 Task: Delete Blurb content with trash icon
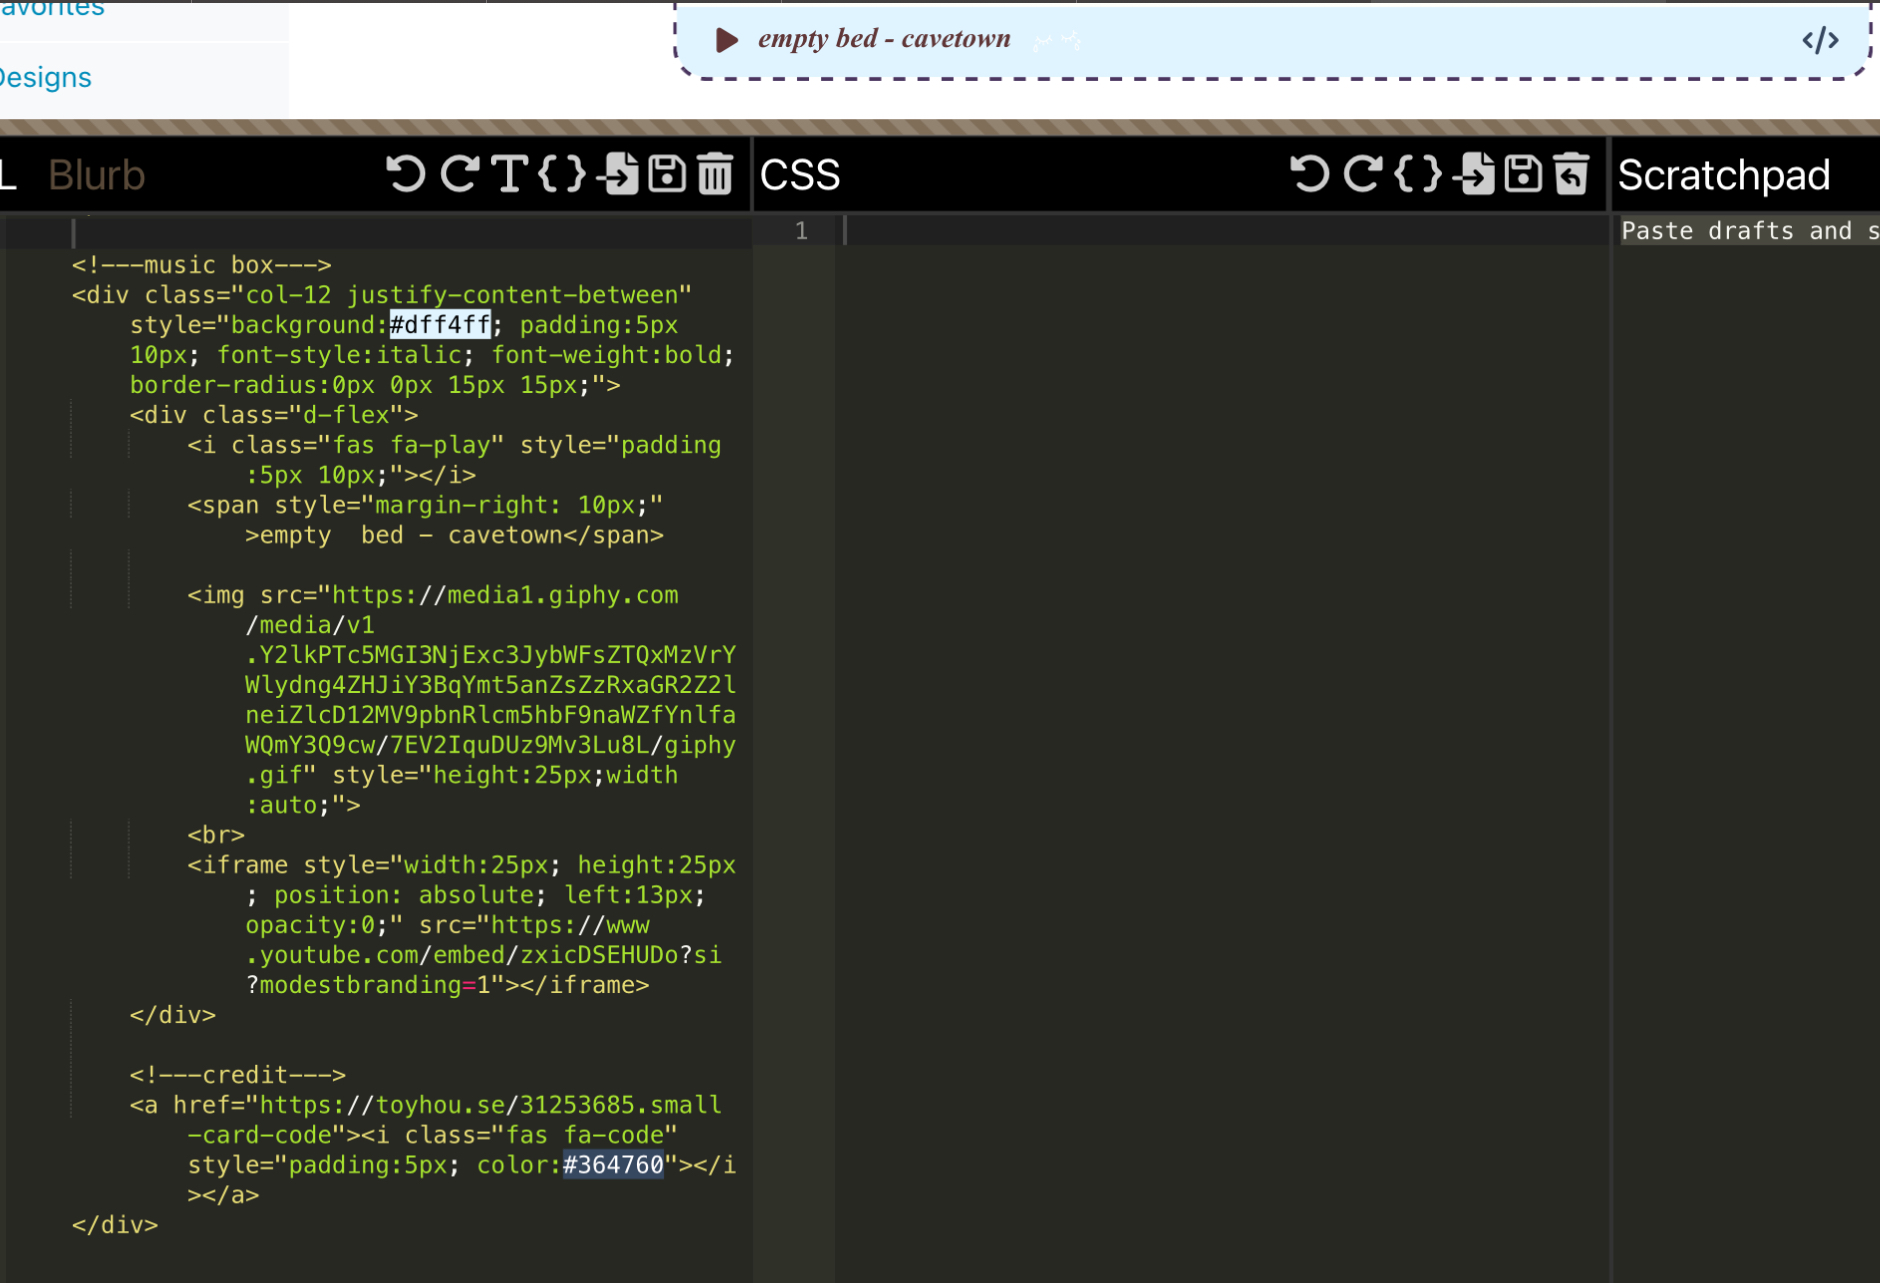click(x=715, y=174)
